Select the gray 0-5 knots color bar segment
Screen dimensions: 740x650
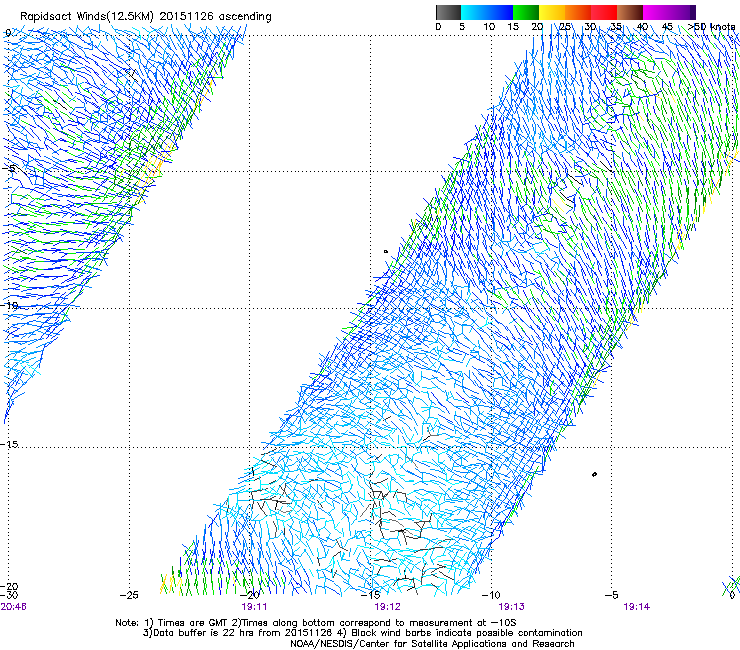tap(448, 12)
